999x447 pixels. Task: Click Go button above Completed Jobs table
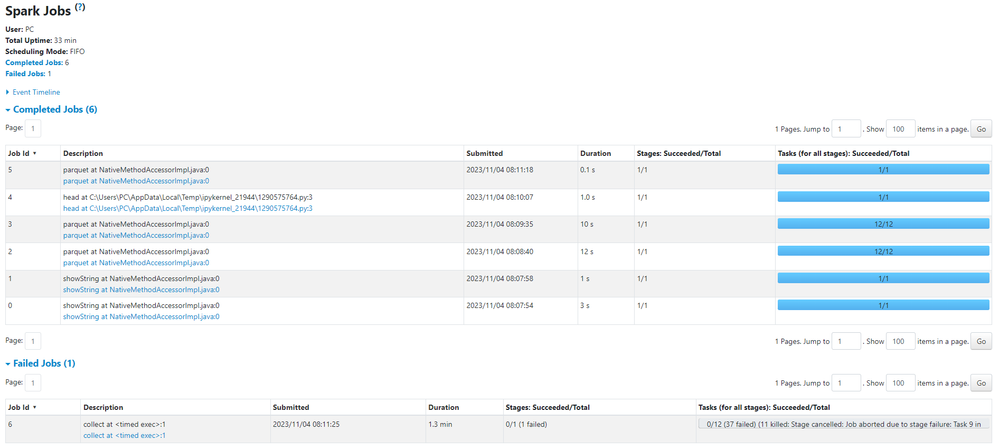[x=981, y=129]
